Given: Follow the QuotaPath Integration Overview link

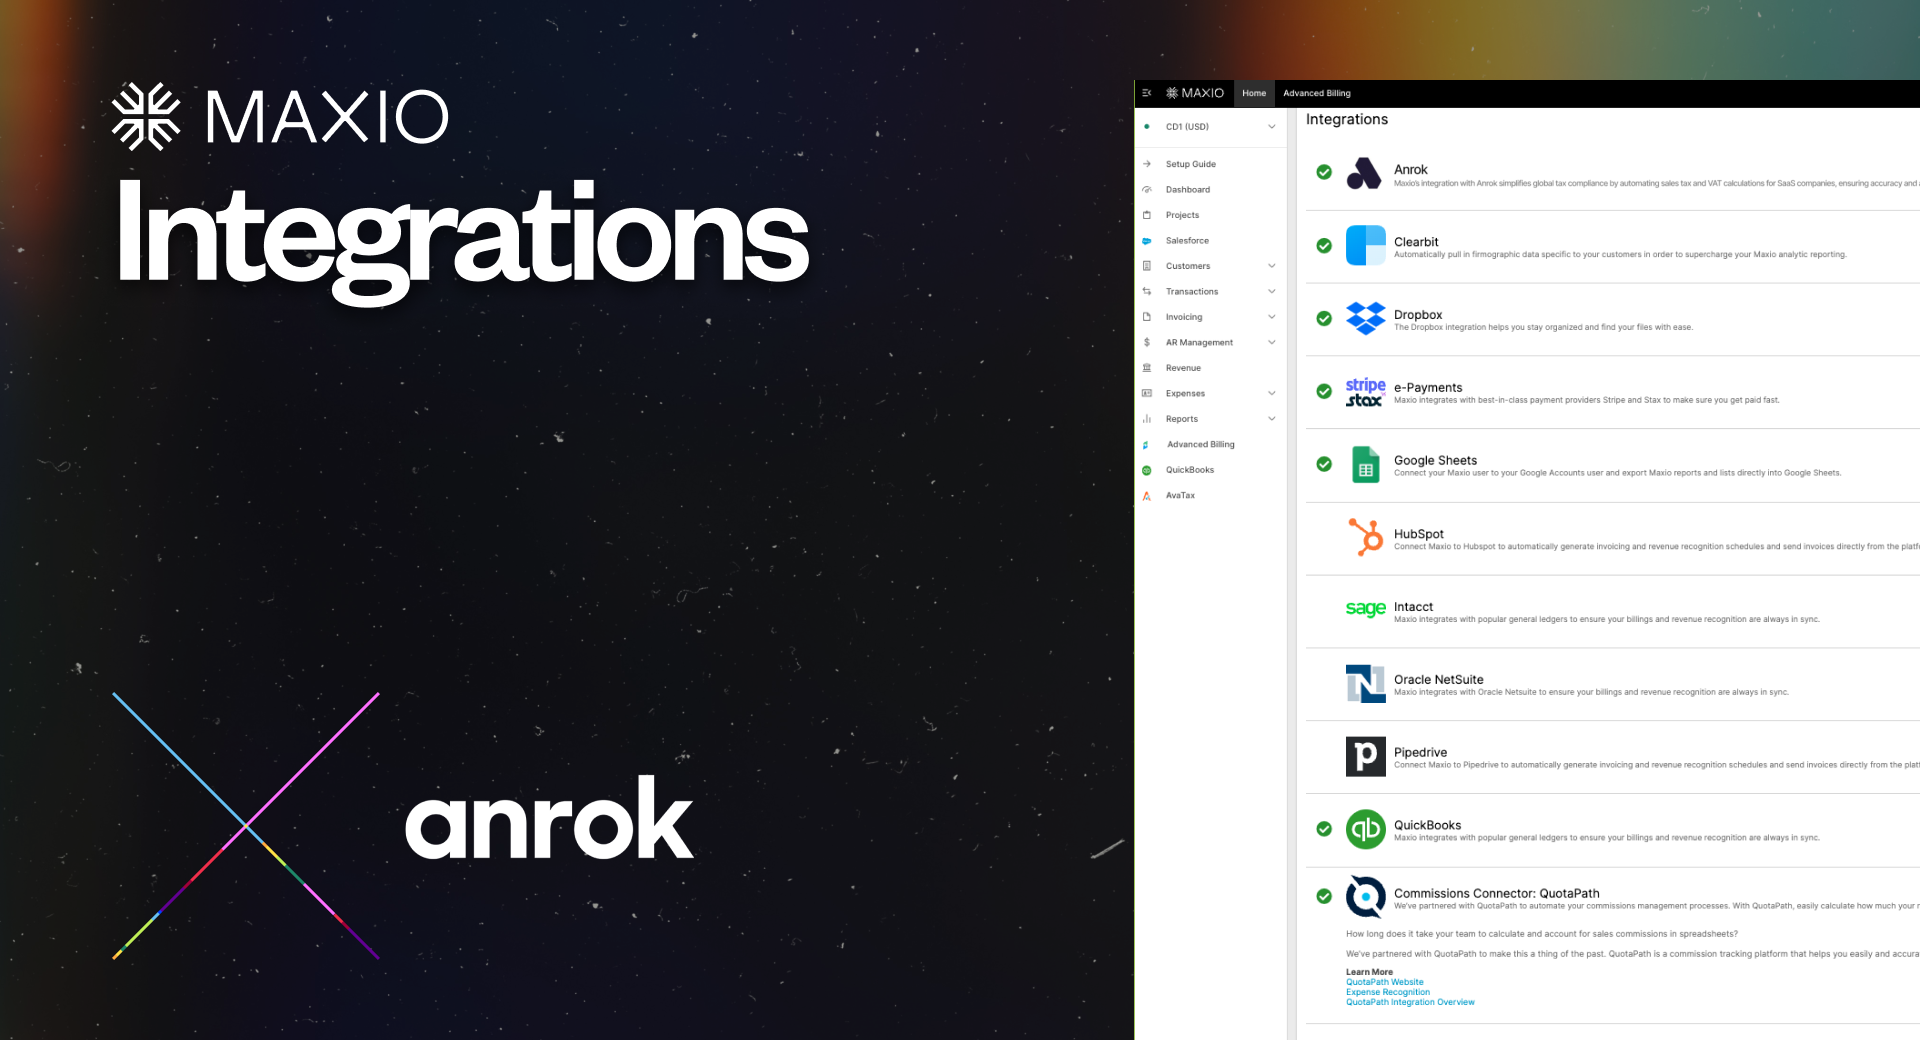Looking at the screenshot, I should tap(1410, 1002).
